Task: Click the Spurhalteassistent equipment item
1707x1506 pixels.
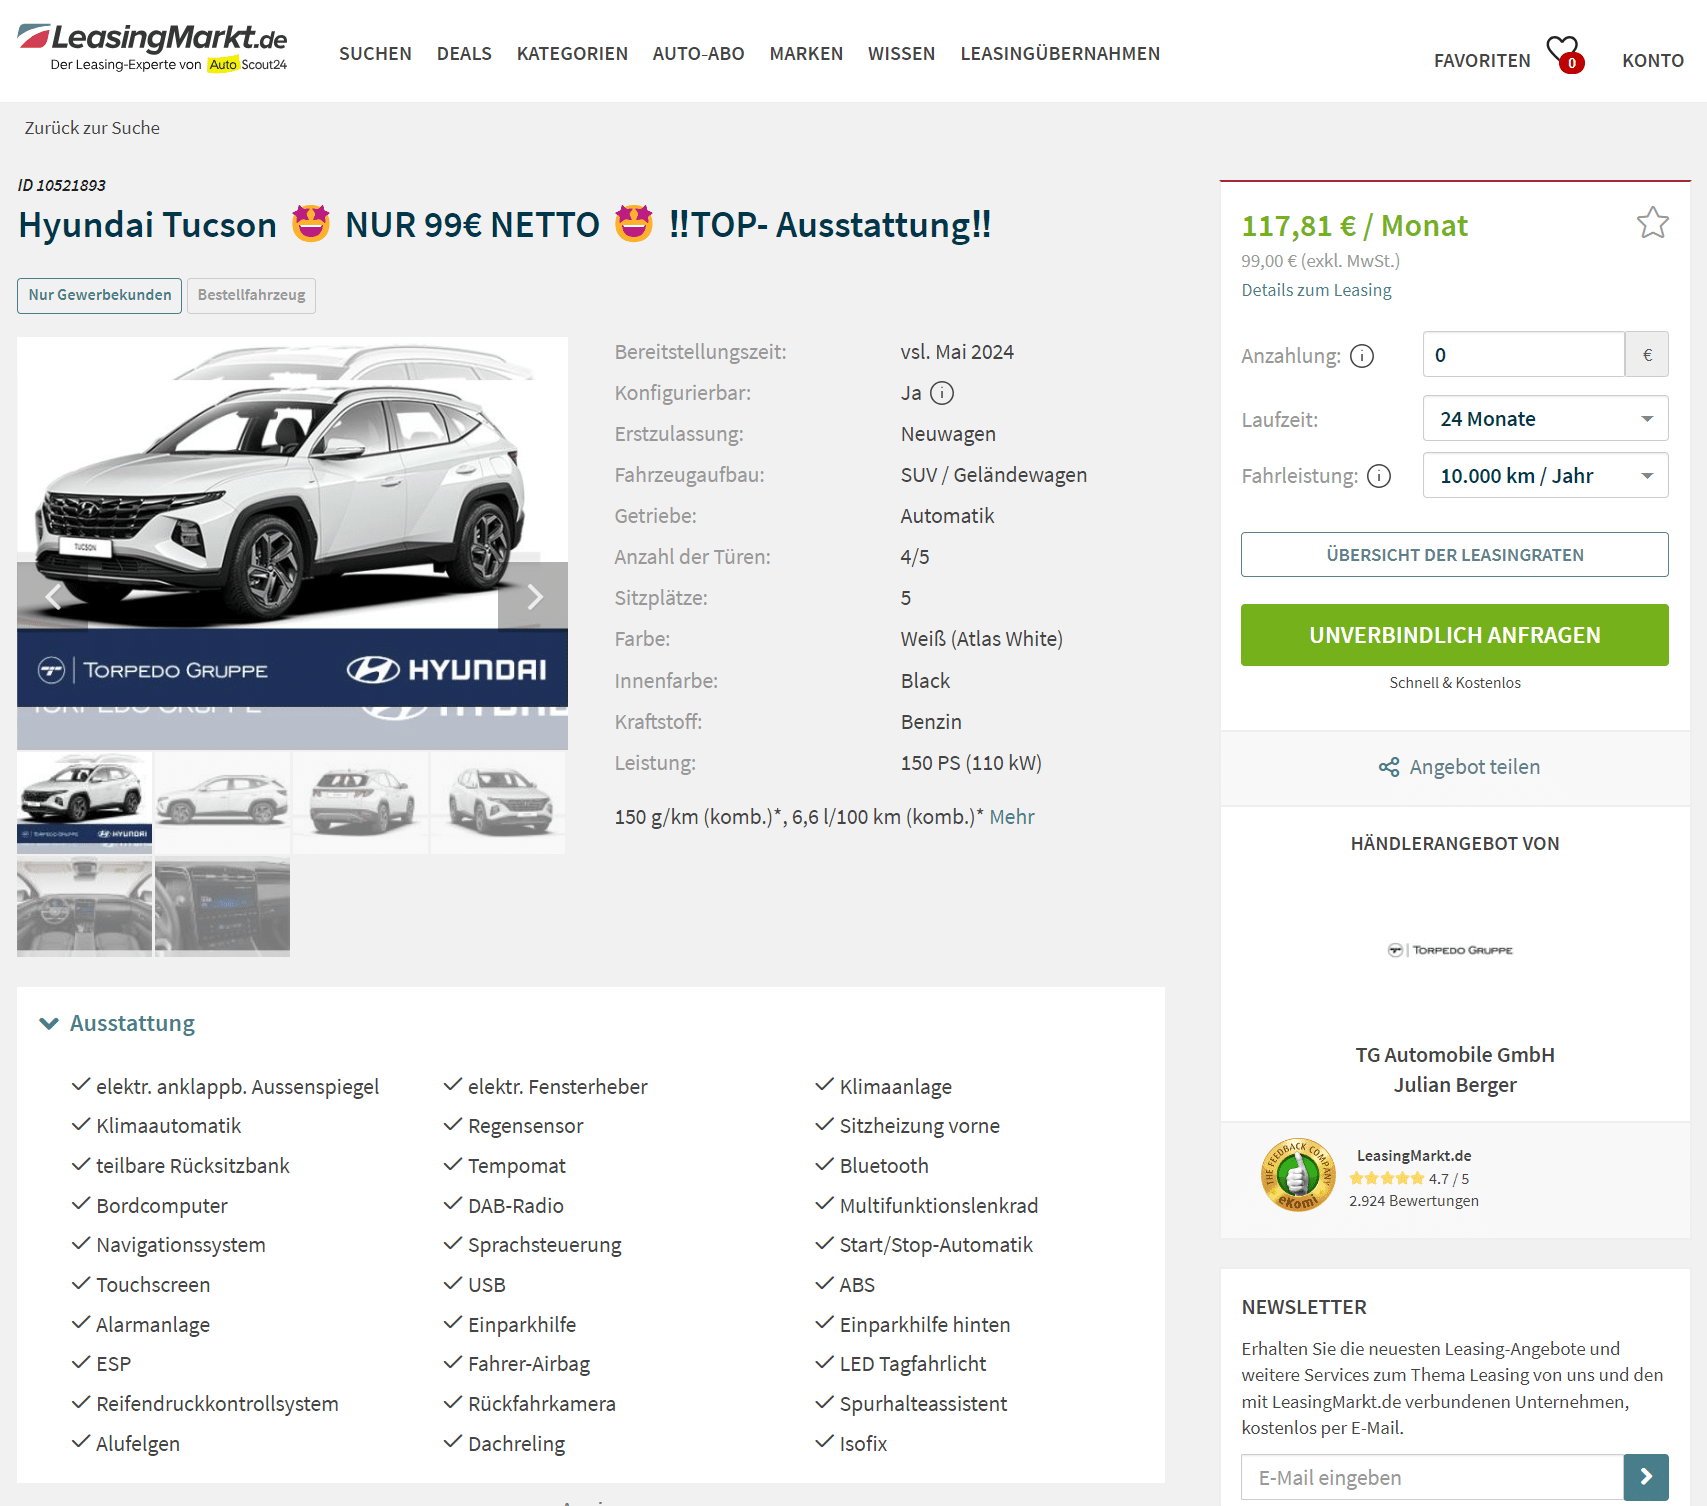Action: (x=923, y=1404)
